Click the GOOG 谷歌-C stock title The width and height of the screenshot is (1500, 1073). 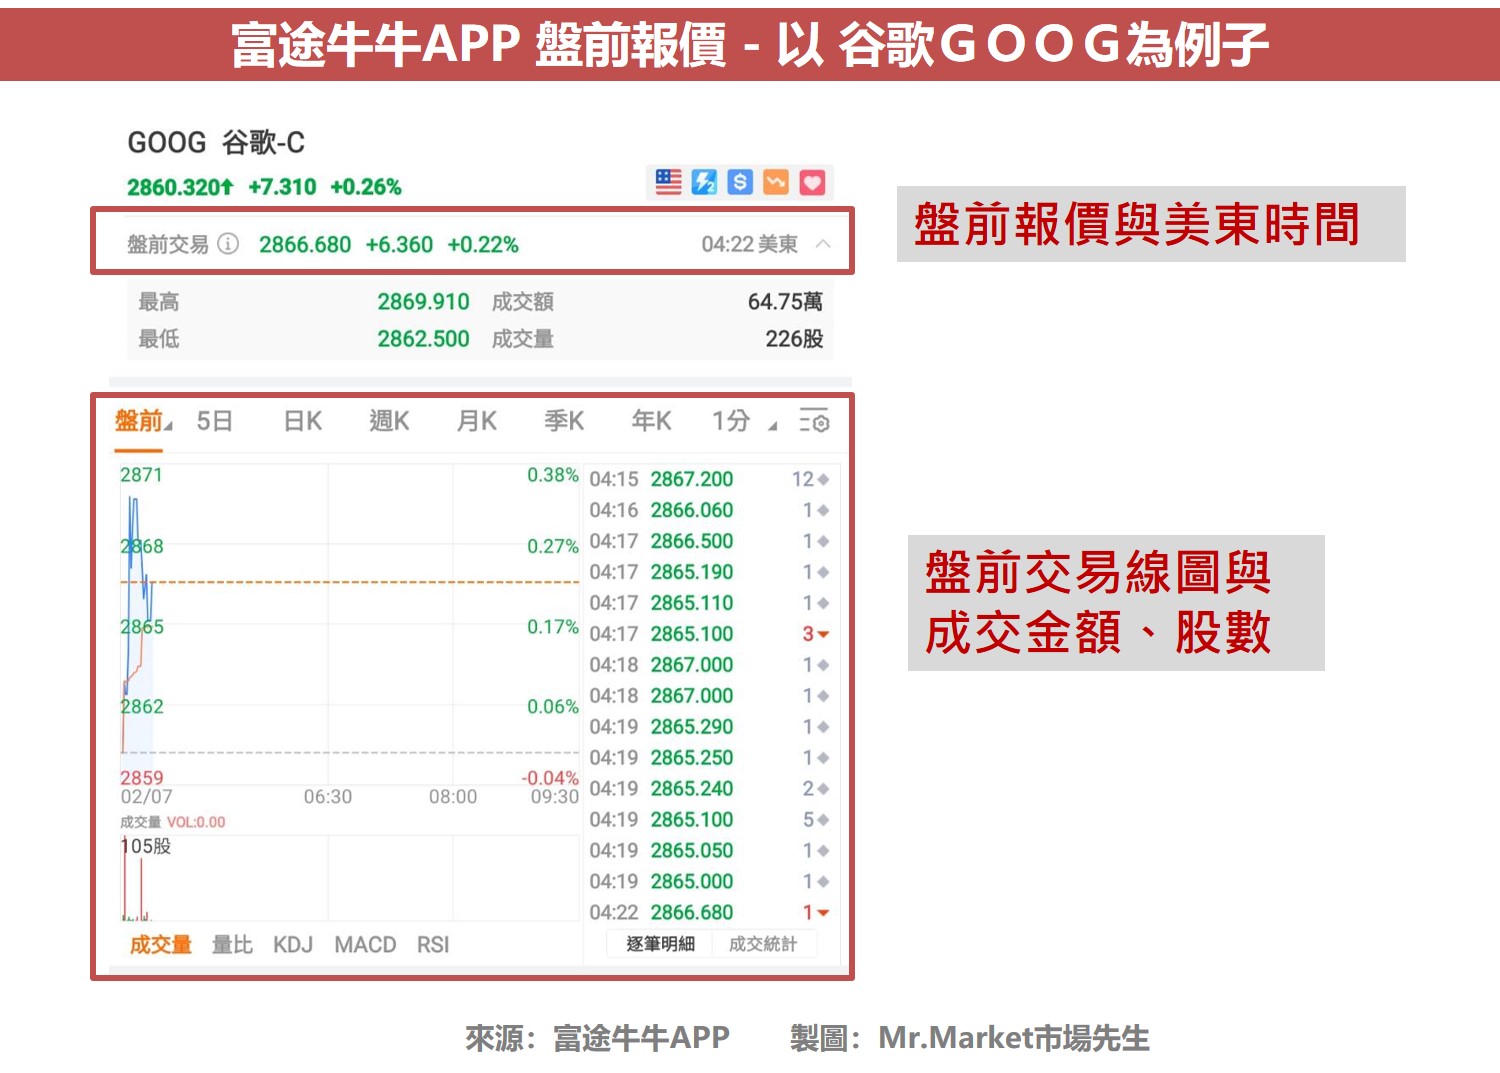[216, 143]
